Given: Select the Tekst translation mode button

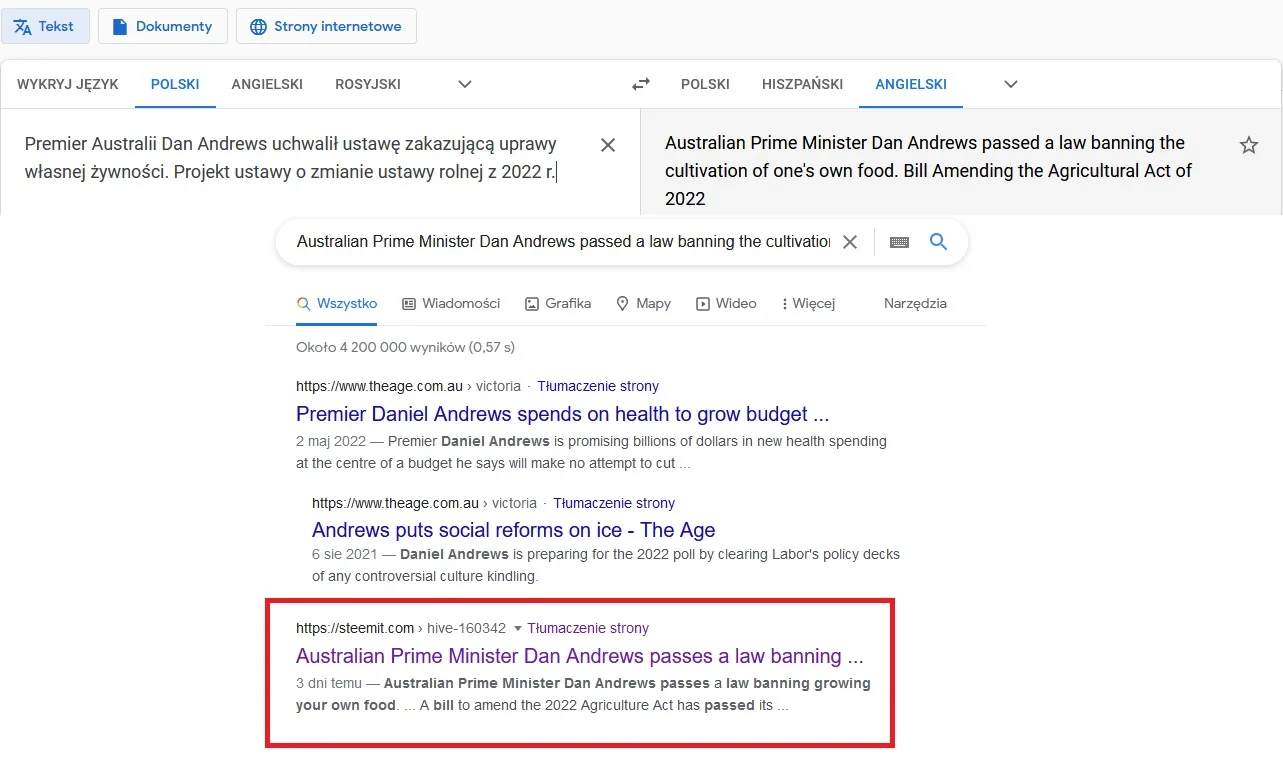Looking at the screenshot, I should point(45,26).
